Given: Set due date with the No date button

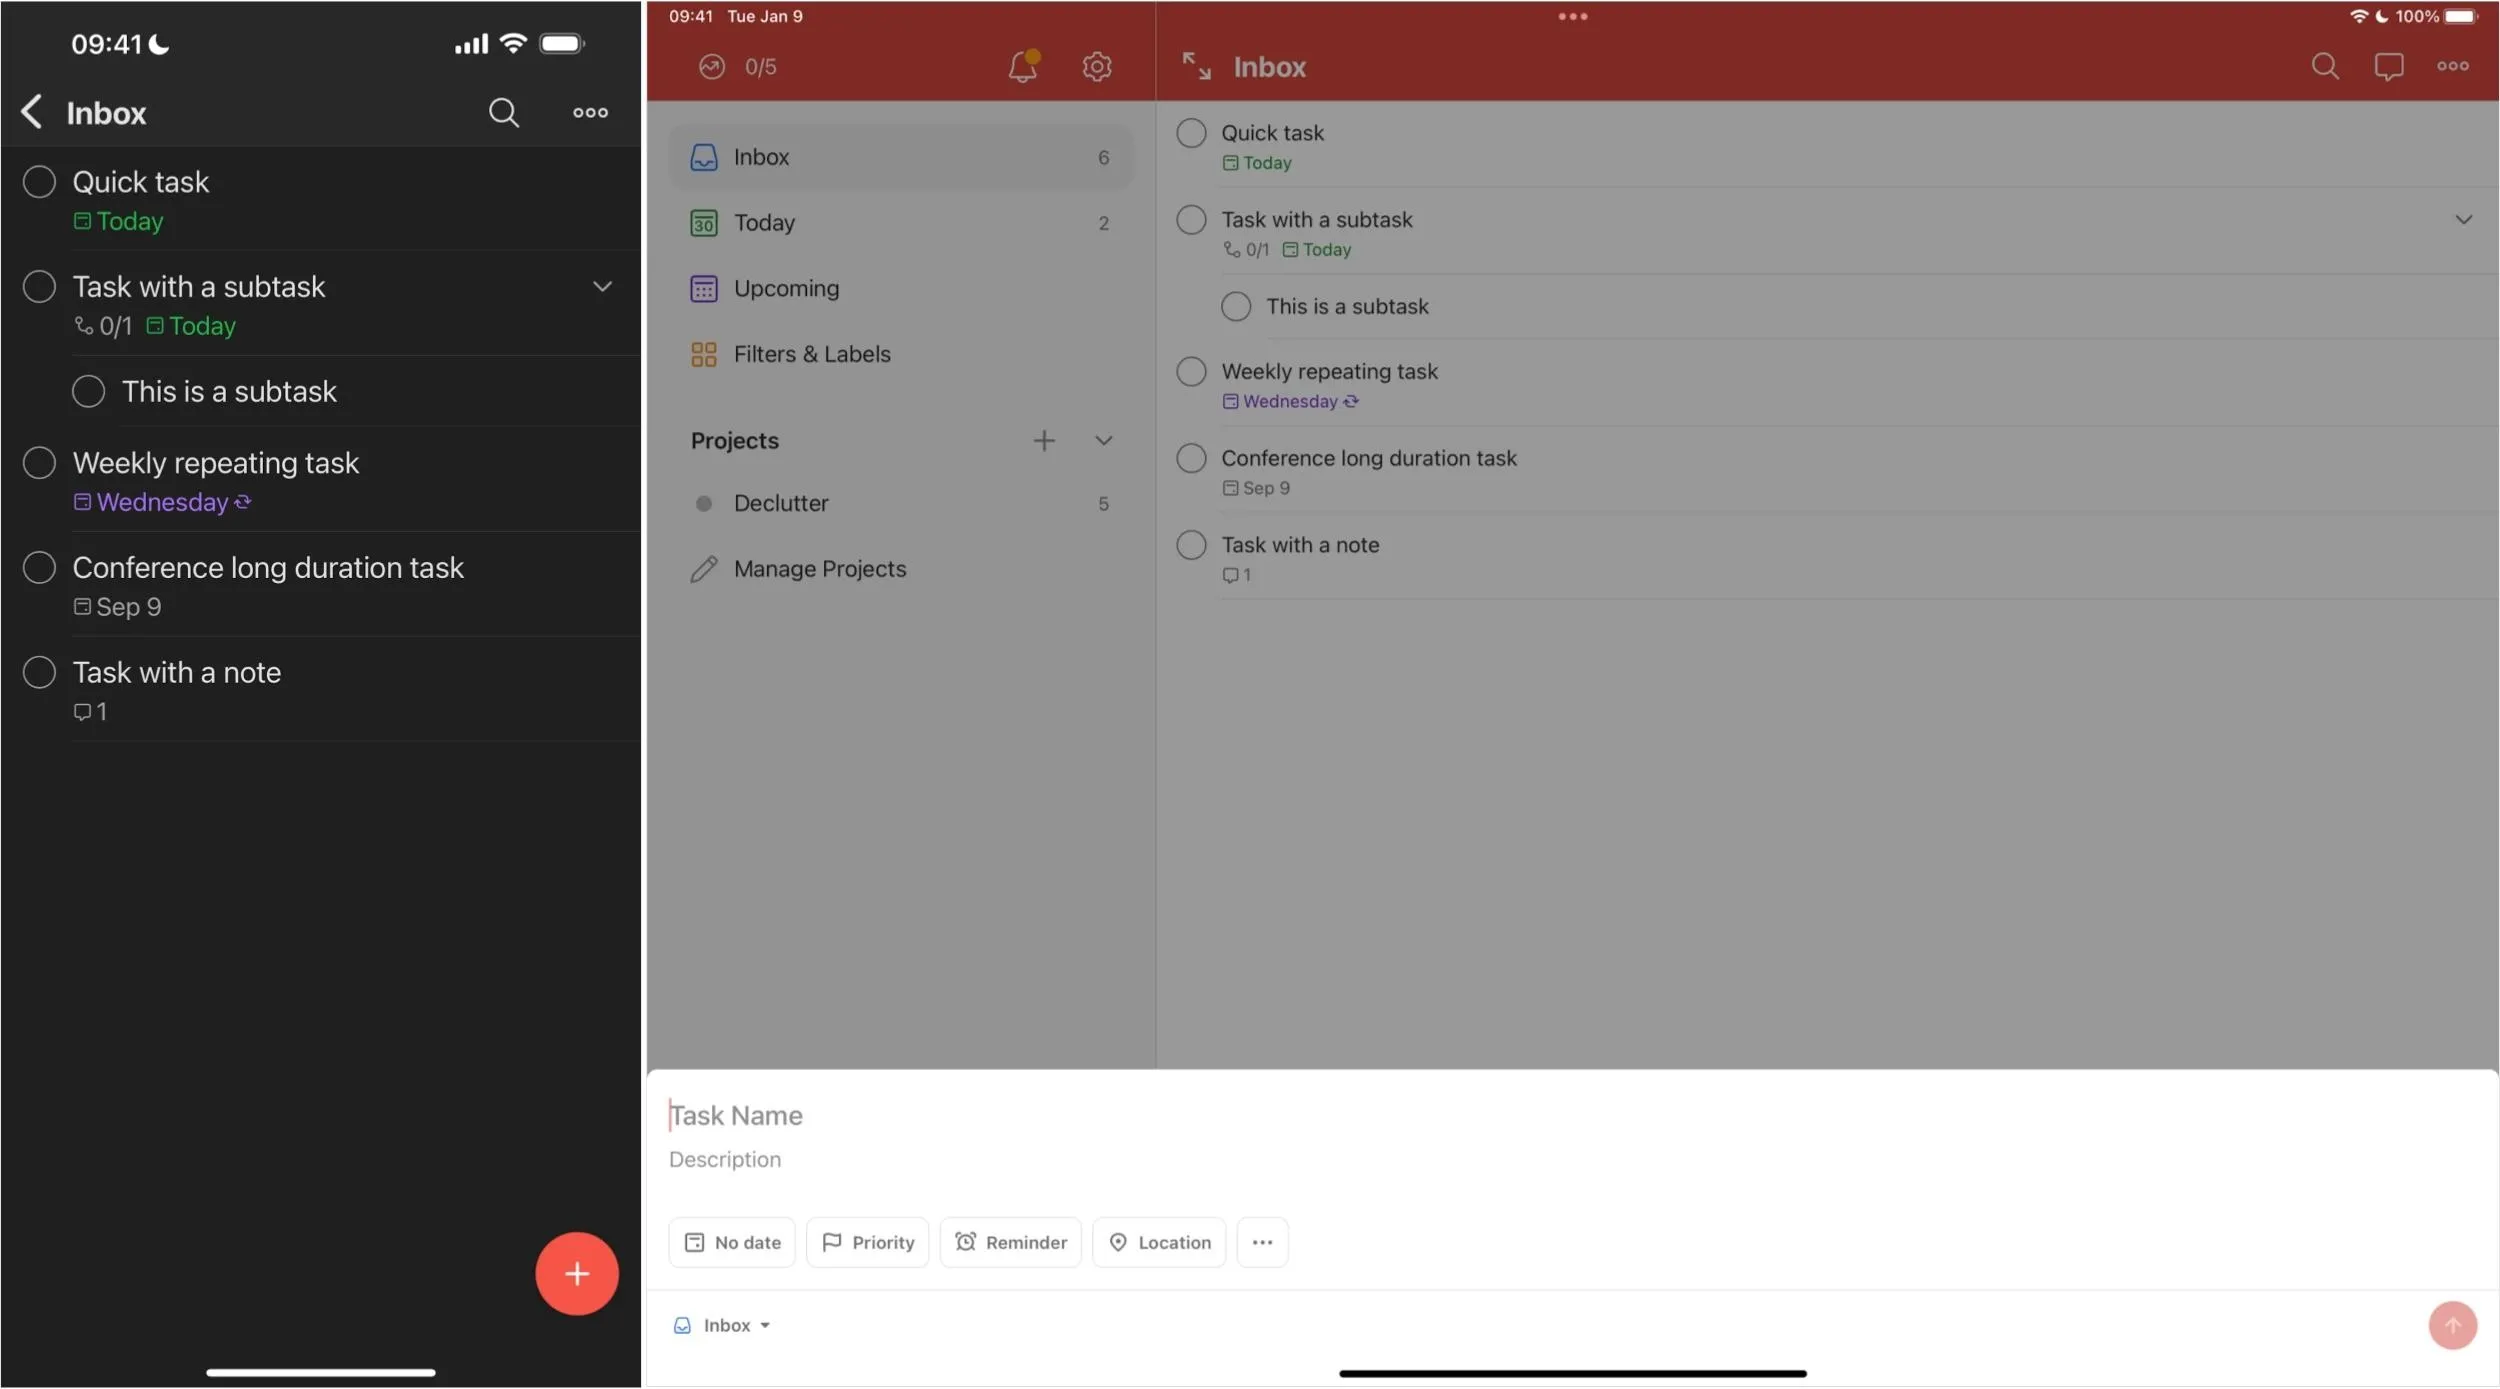Looking at the screenshot, I should [x=732, y=1243].
